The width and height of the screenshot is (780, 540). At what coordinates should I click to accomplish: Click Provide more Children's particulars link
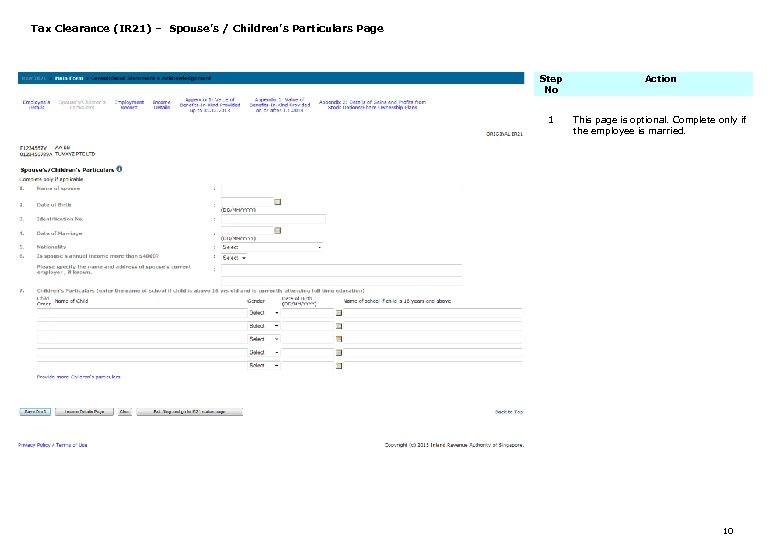tap(79, 377)
